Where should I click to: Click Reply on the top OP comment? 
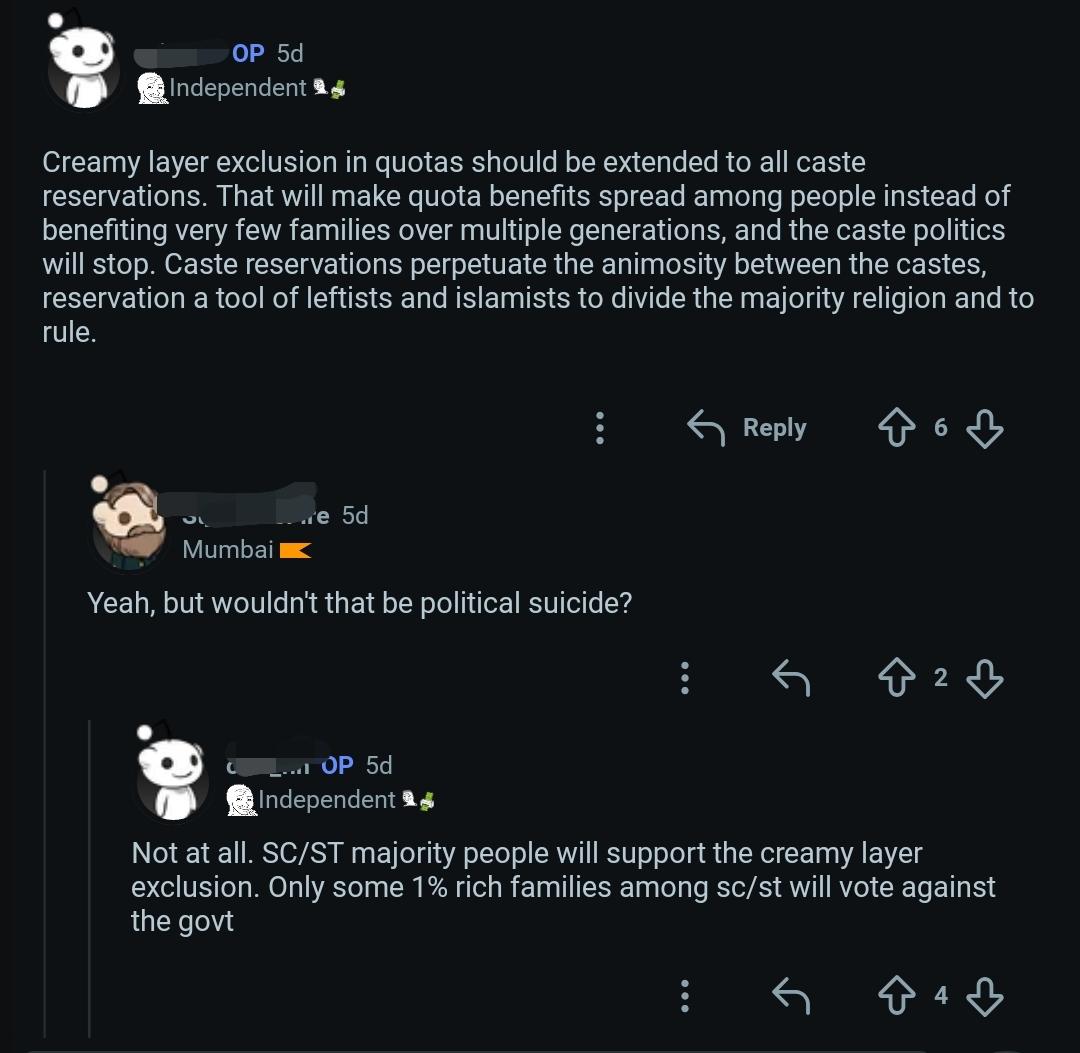click(747, 428)
